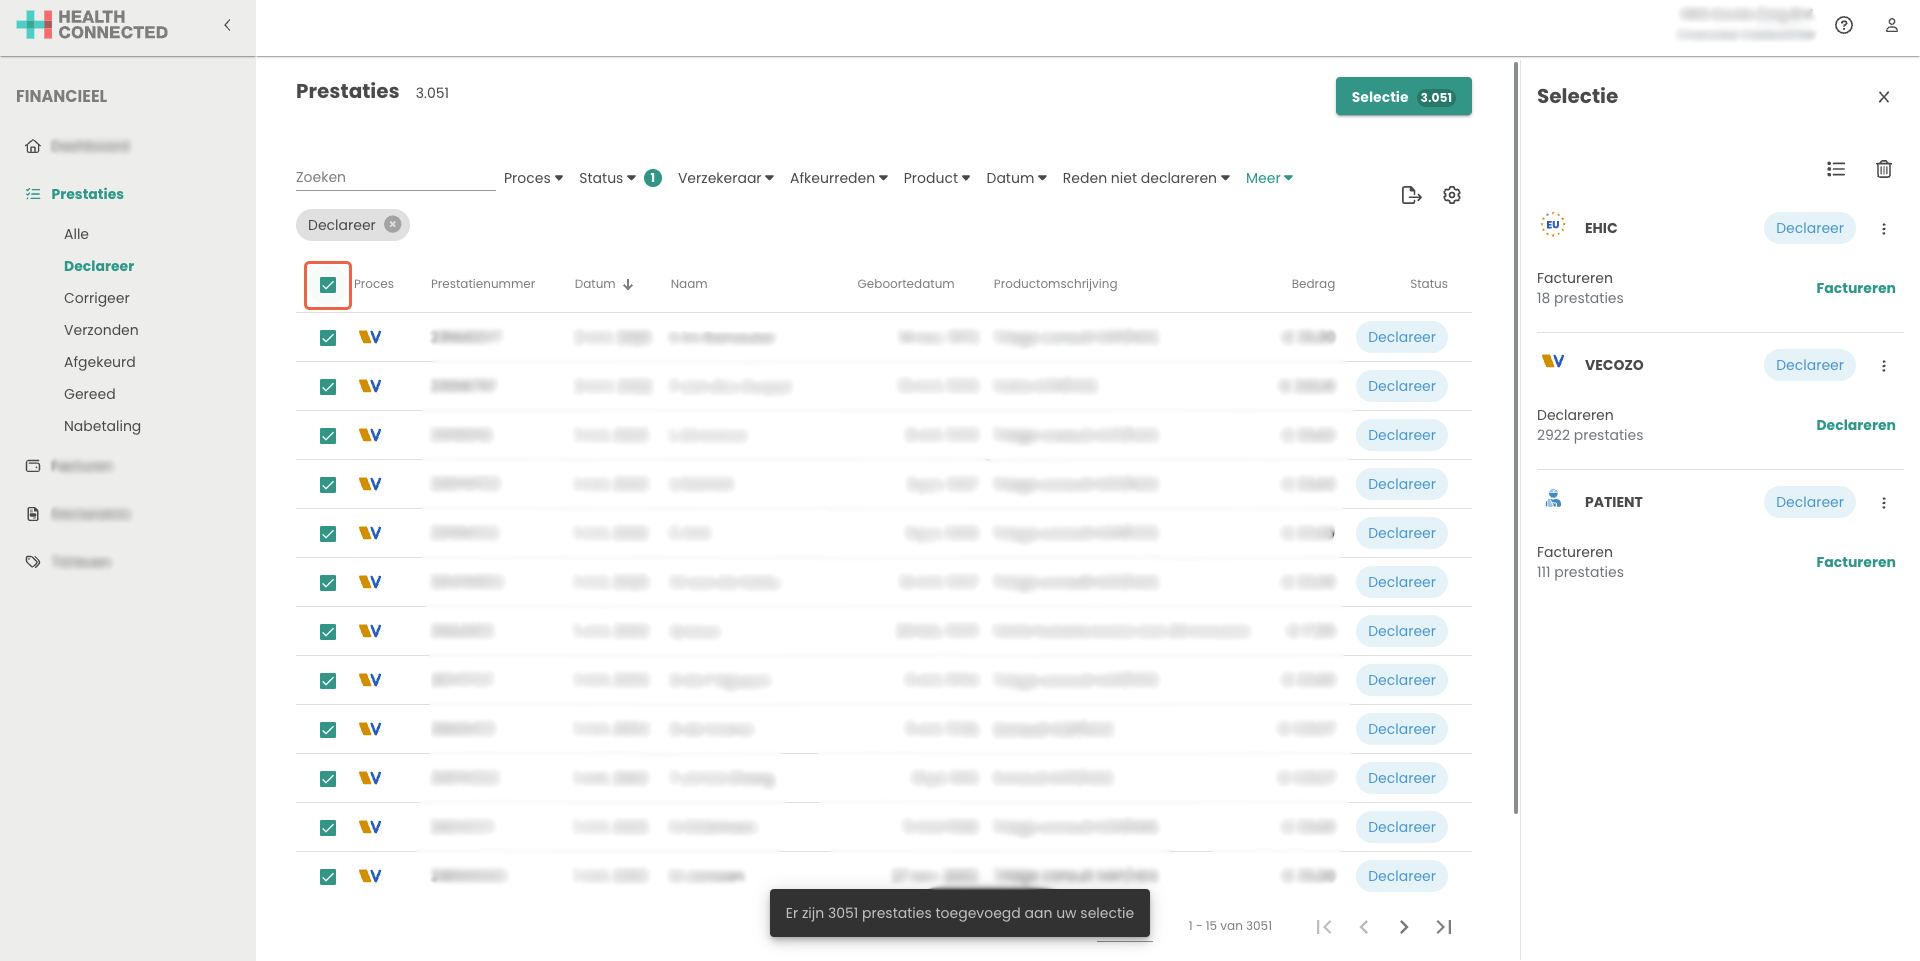This screenshot has width=1920, height=961.
Task: Click the trash icon in Selectie panel
Action: pyautogui.click(x=1883, y=169)
